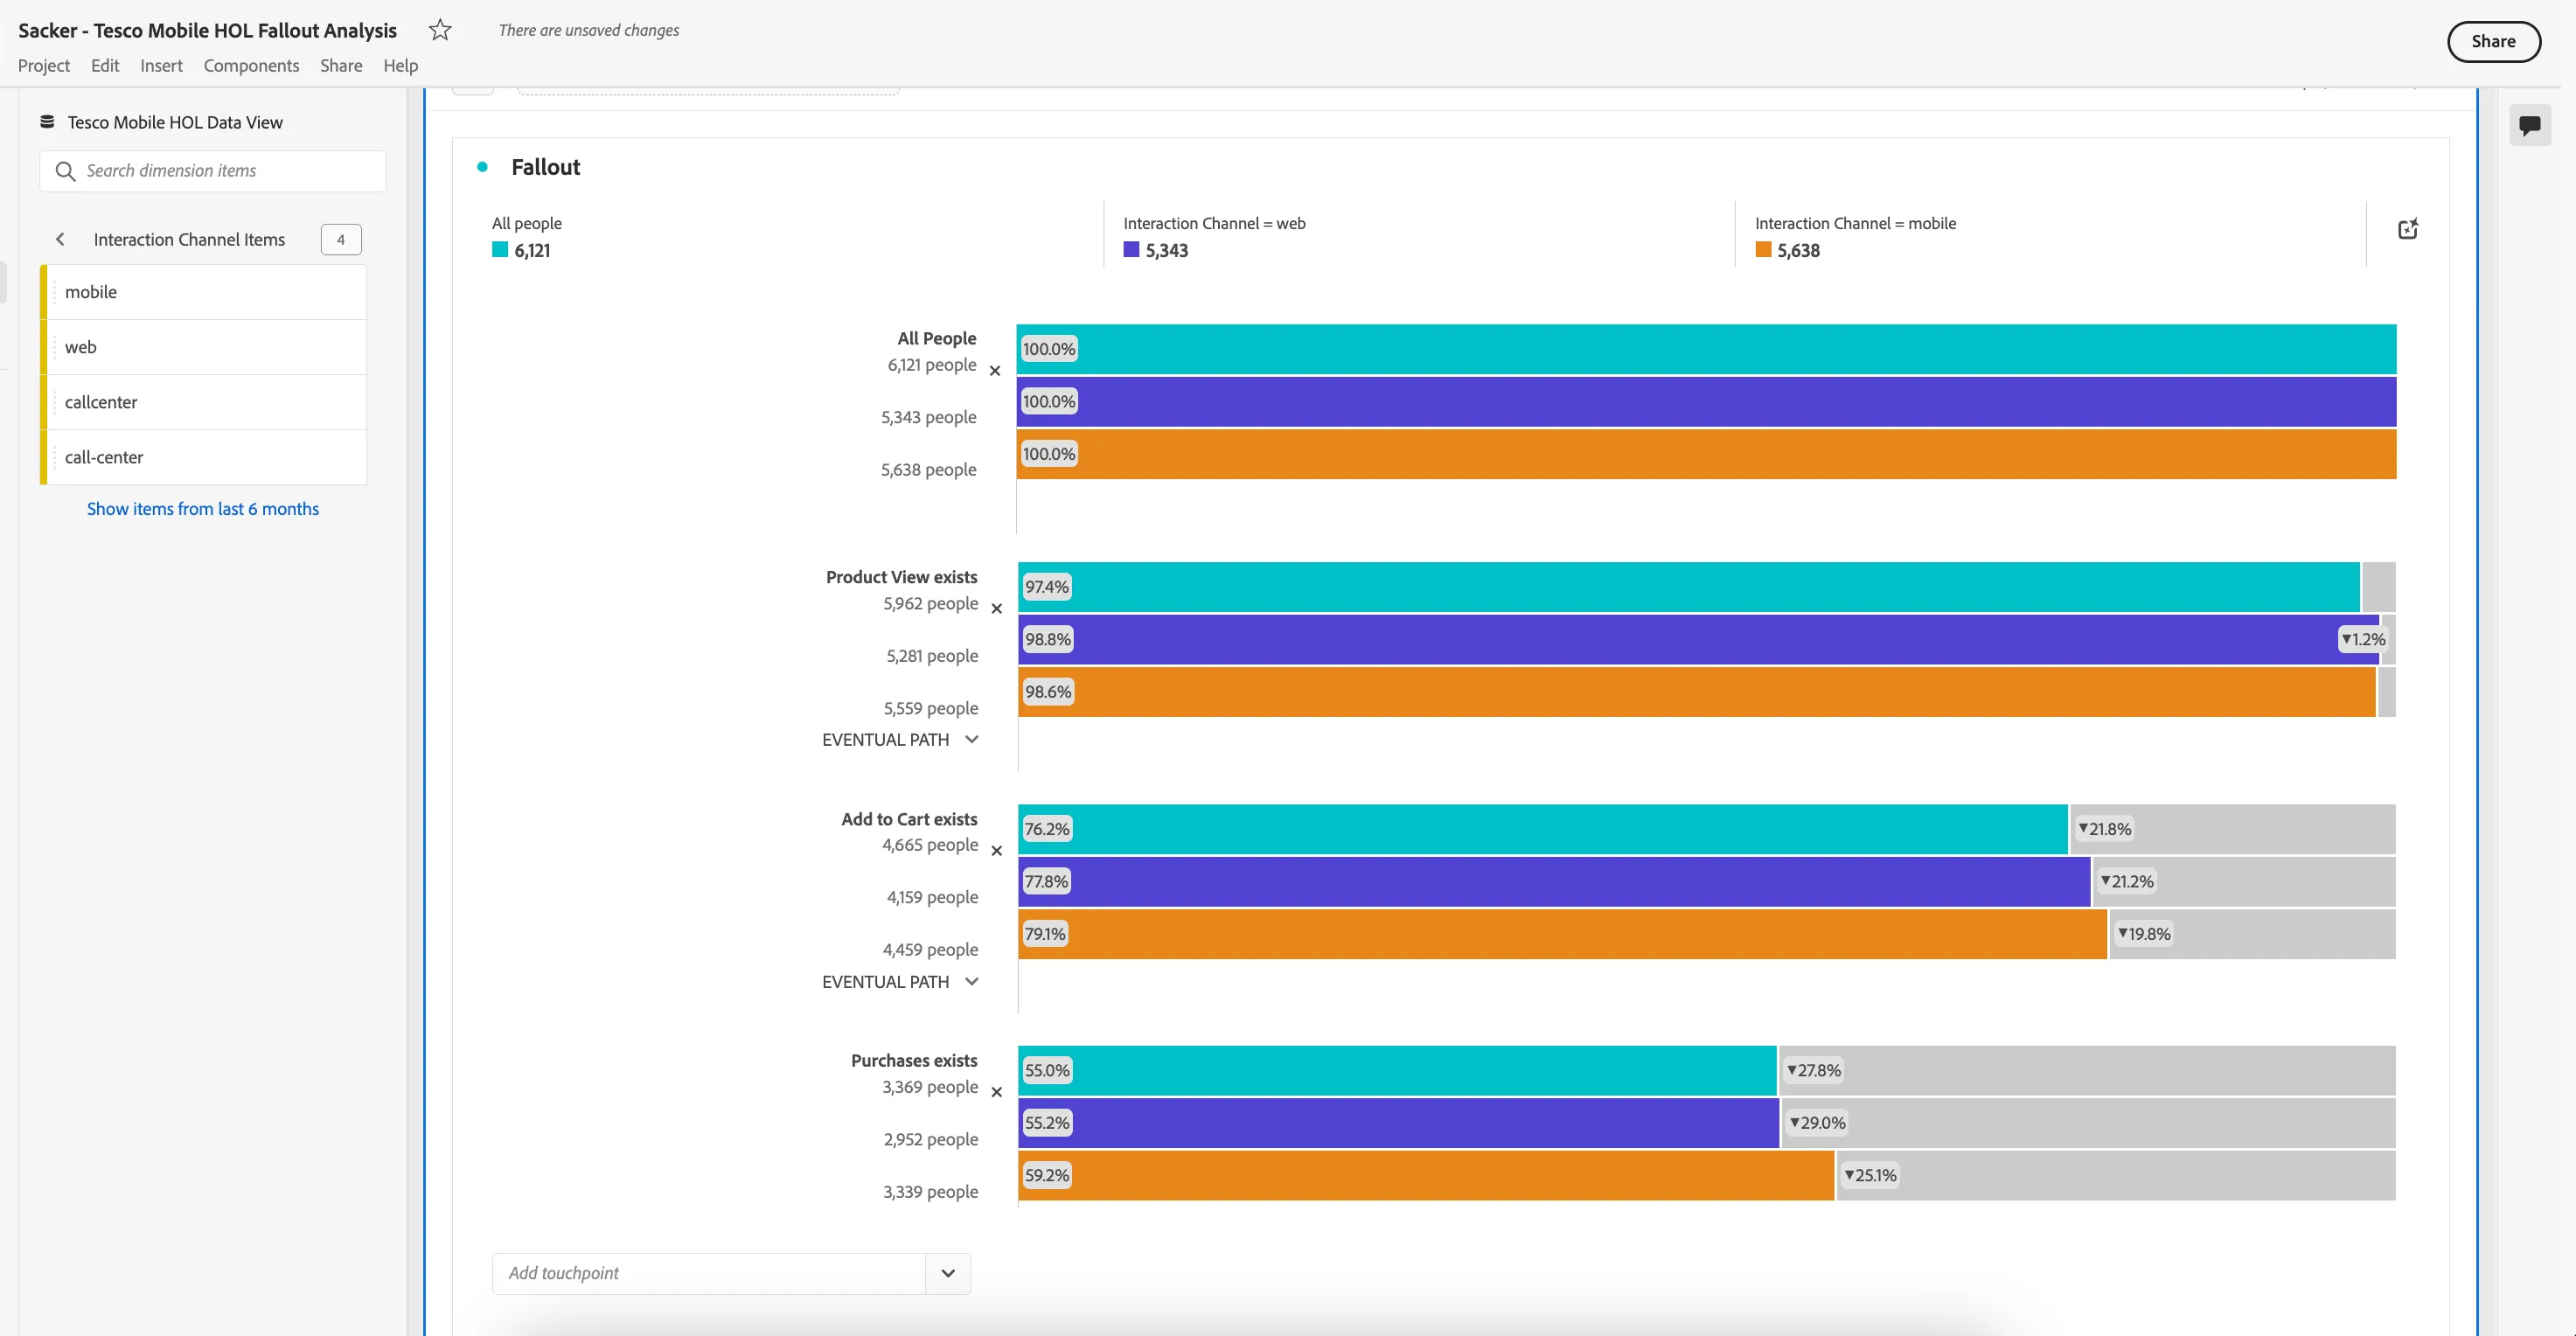Open the Help menu

[400, 65]
